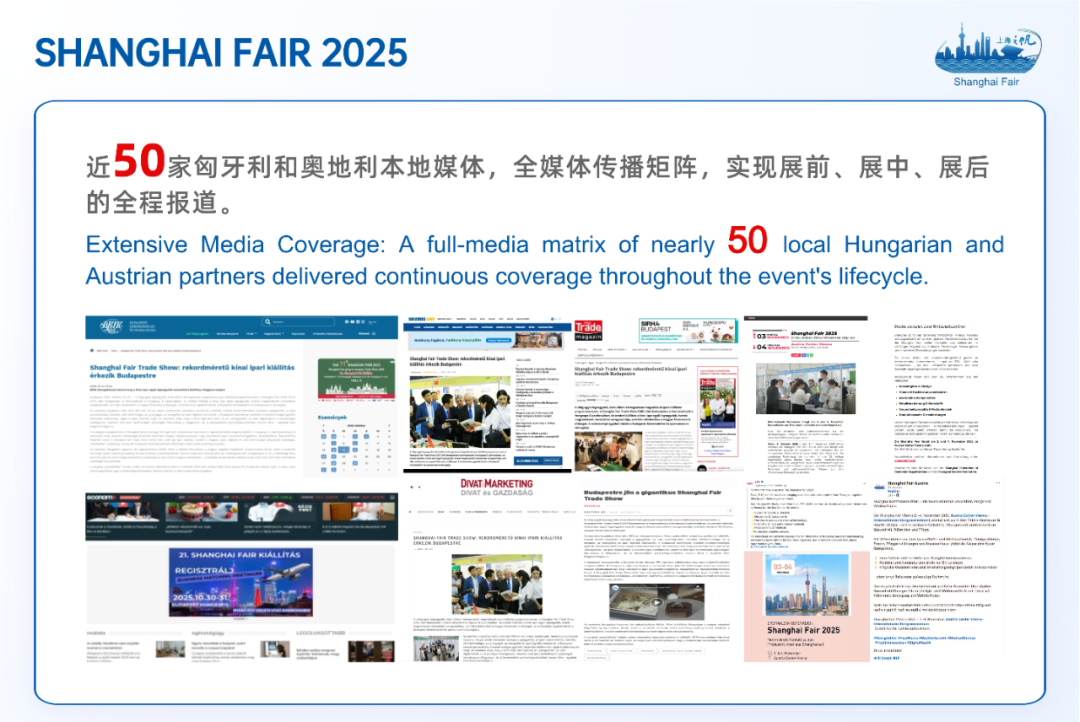Open the 21. Shanghai Fair Kiállítás registration banner
This screenshot has width=1080, height=722.
pos(240,582)
